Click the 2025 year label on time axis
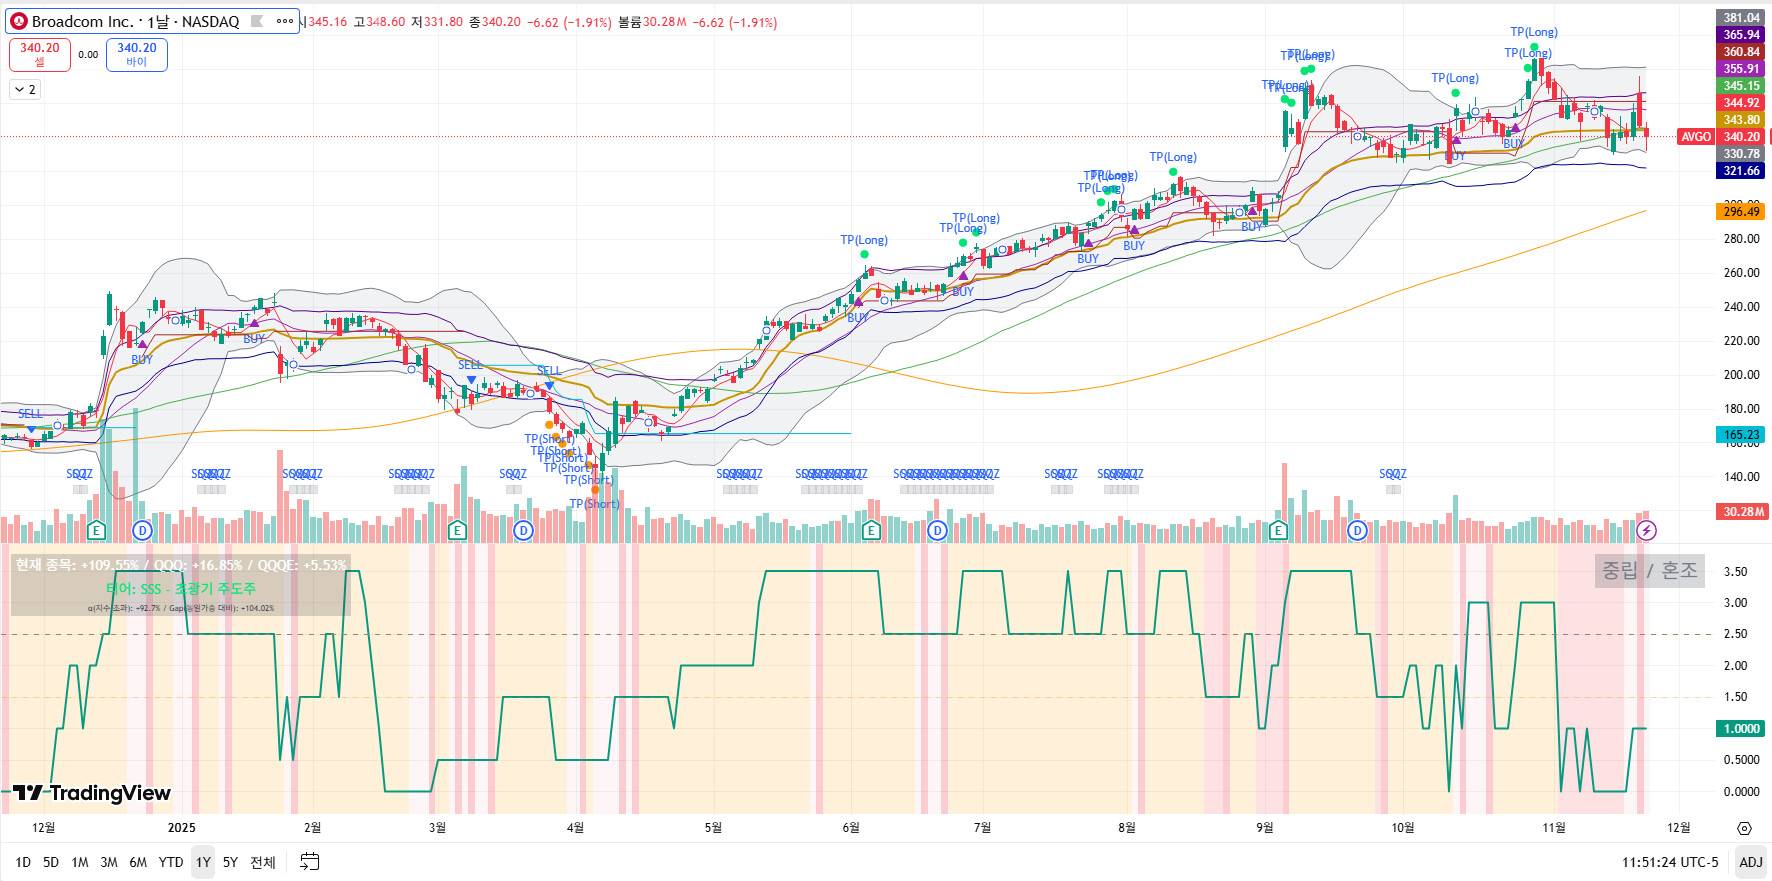This screenshot has height=881, width=1772. coord(182,828)
